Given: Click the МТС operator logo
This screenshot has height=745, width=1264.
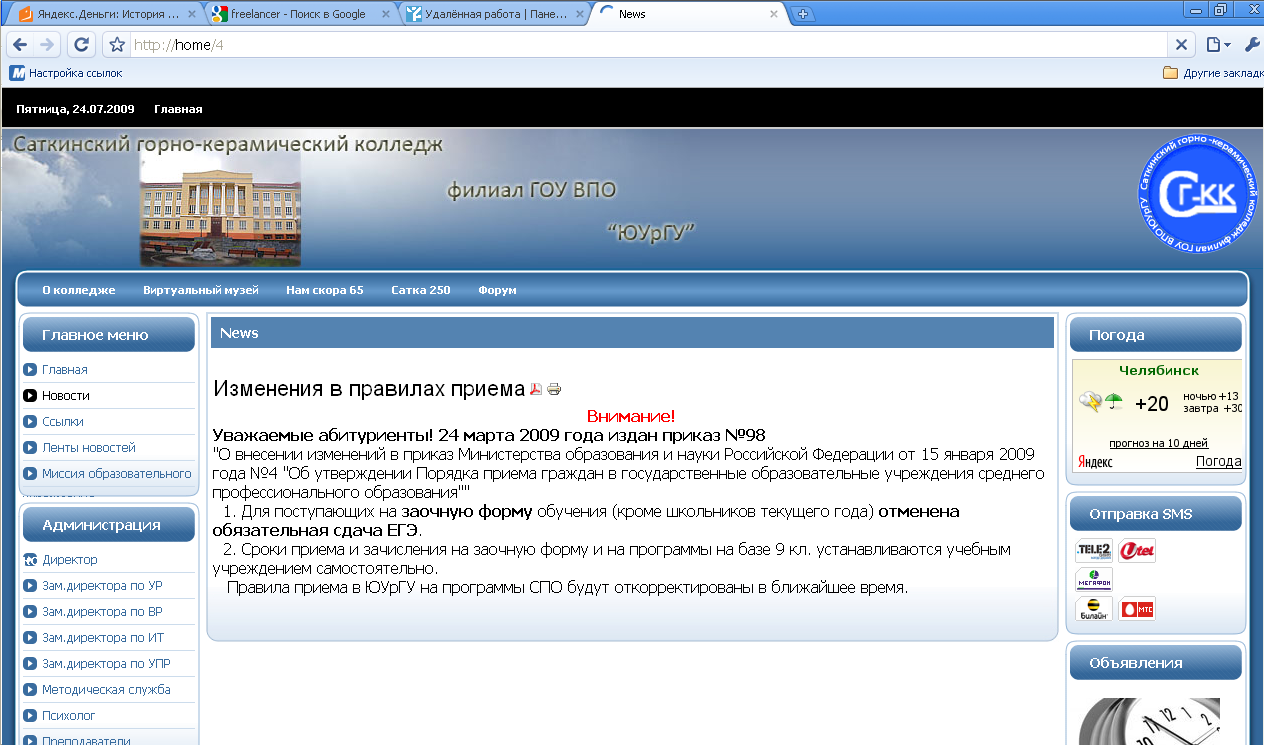Looking at the screenshot, I should click(1137, 608).
